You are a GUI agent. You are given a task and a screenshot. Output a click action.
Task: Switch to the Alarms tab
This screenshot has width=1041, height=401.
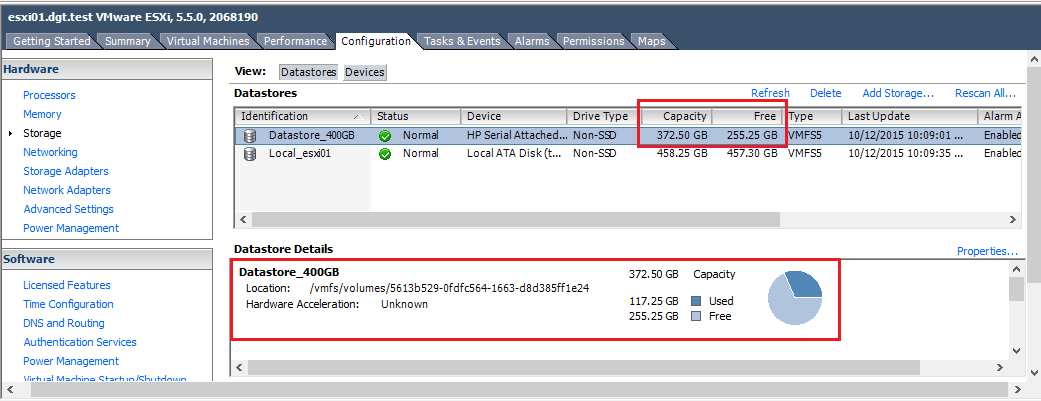532,41
